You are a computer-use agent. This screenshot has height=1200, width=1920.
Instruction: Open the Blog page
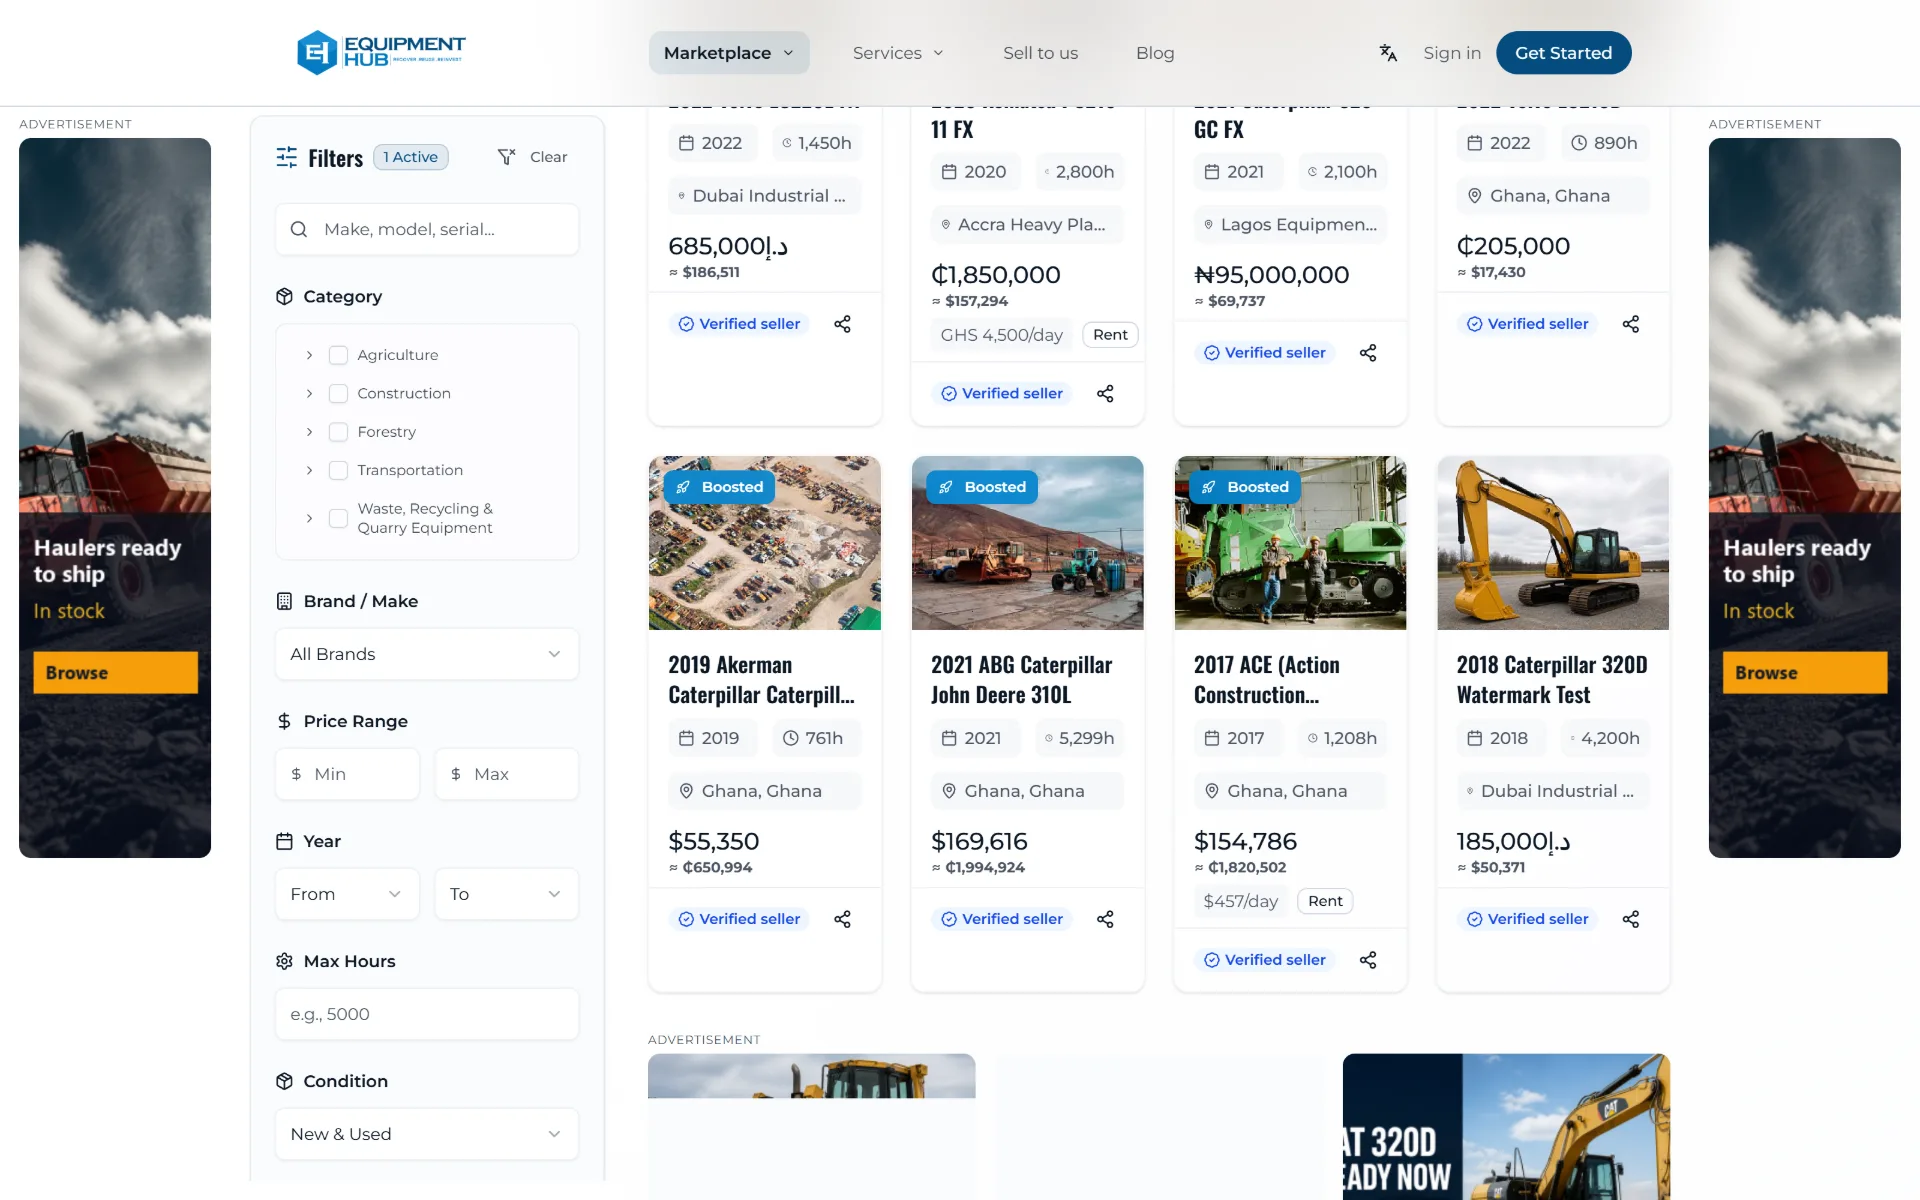coord(1155,53)
